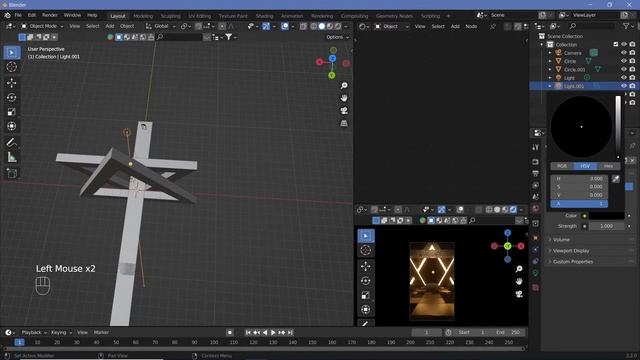Click the brightness value slider beside color wheel

618,127
